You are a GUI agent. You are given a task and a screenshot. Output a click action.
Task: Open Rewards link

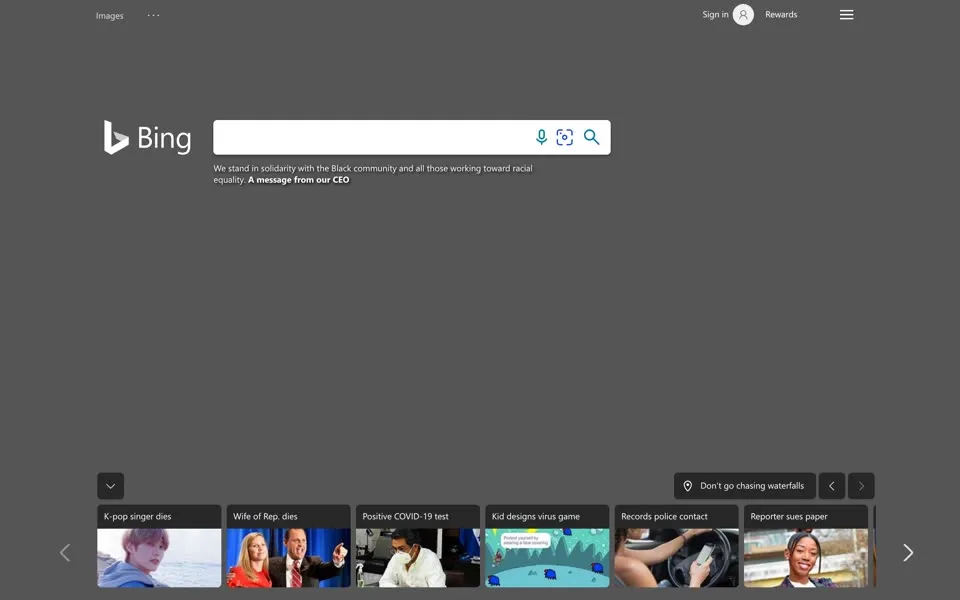click(781, 15)
